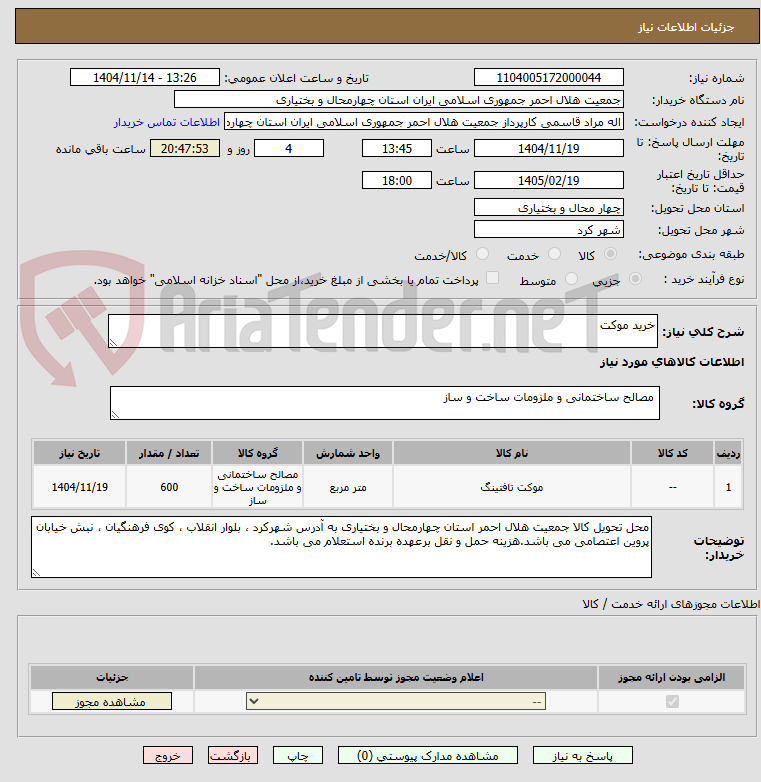761x782 pixels.
Task: Click the resize handle of گروه کالا box
Action: pyautogui.click(x=115, y=414)
